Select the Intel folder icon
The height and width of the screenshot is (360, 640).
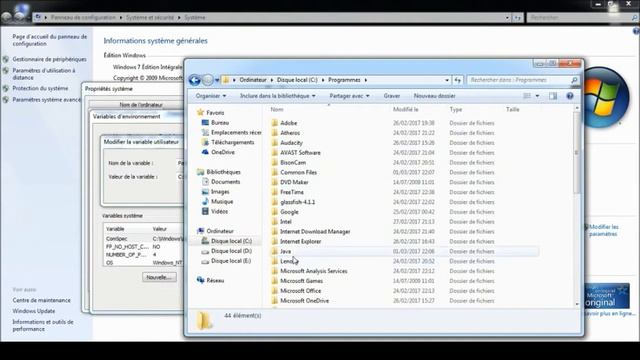(x=275, y=222)
